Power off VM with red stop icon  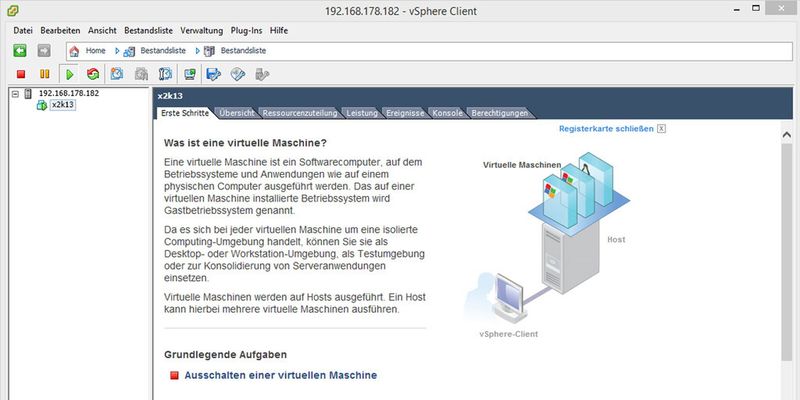[21, 74]
